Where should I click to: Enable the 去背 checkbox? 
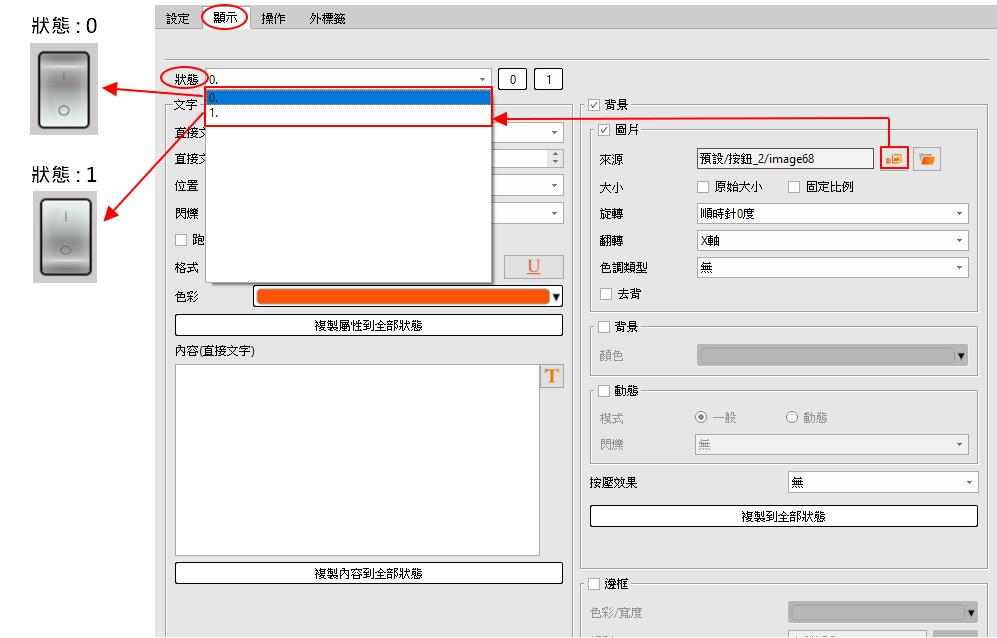point(605,294)
